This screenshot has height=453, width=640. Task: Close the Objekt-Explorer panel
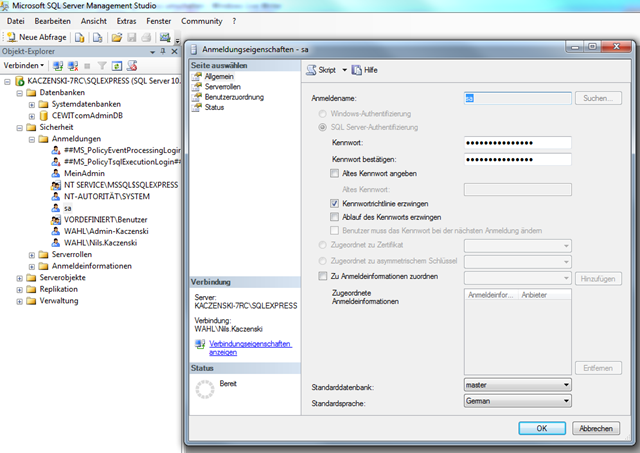174,51
